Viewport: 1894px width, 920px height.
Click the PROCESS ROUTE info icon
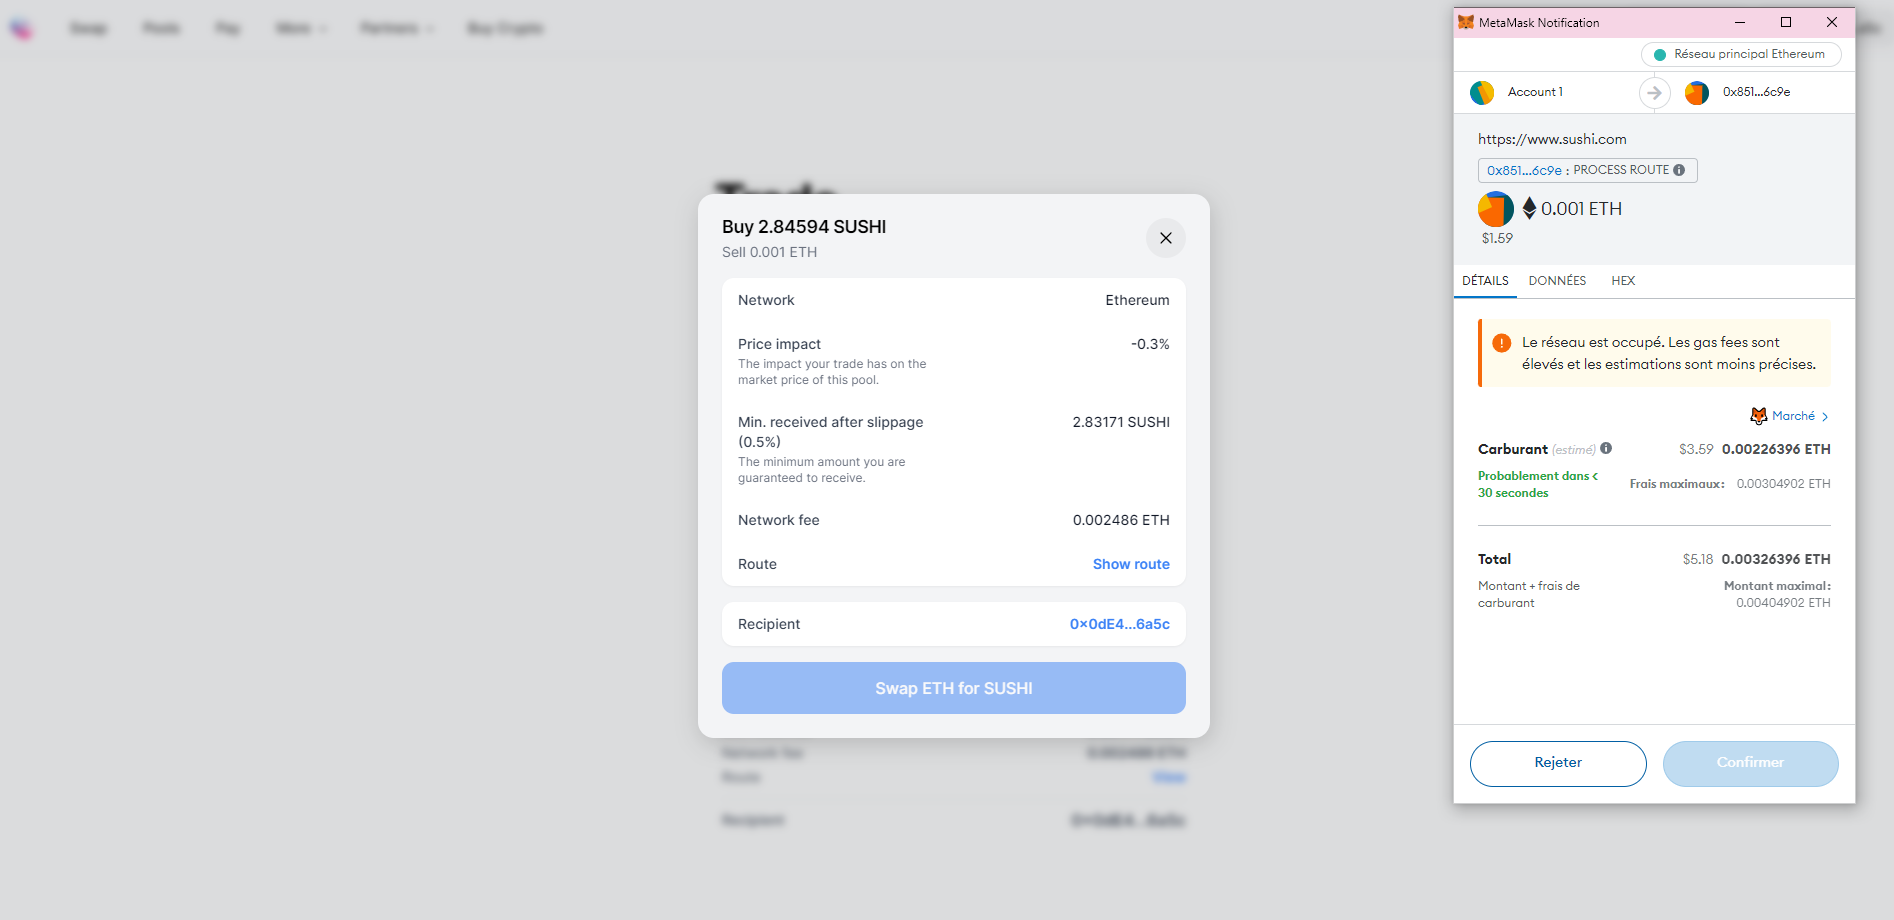click(1679, 170)
